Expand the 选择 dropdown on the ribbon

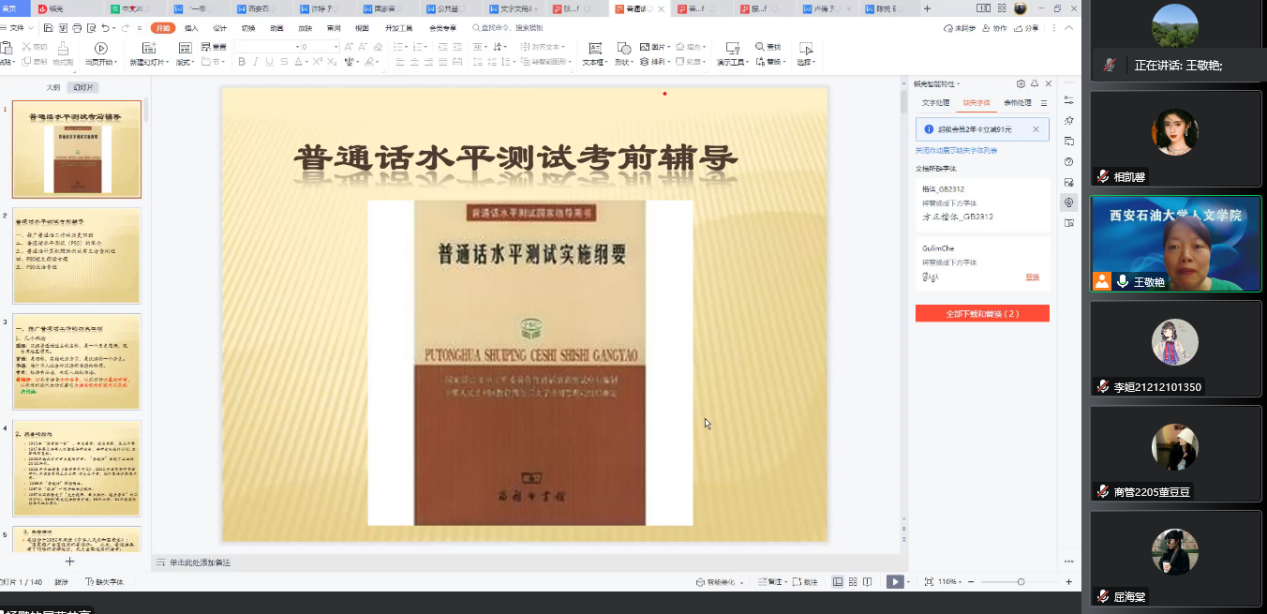812,61
